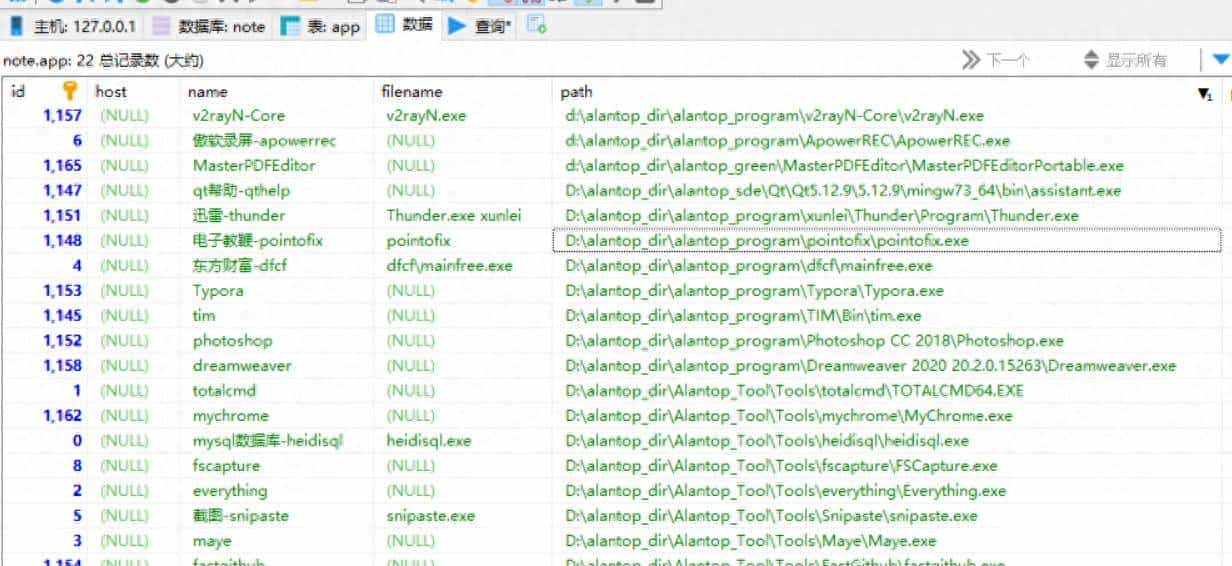Open the blue dropdown arrow beside 显示所有

point(1220,60)
